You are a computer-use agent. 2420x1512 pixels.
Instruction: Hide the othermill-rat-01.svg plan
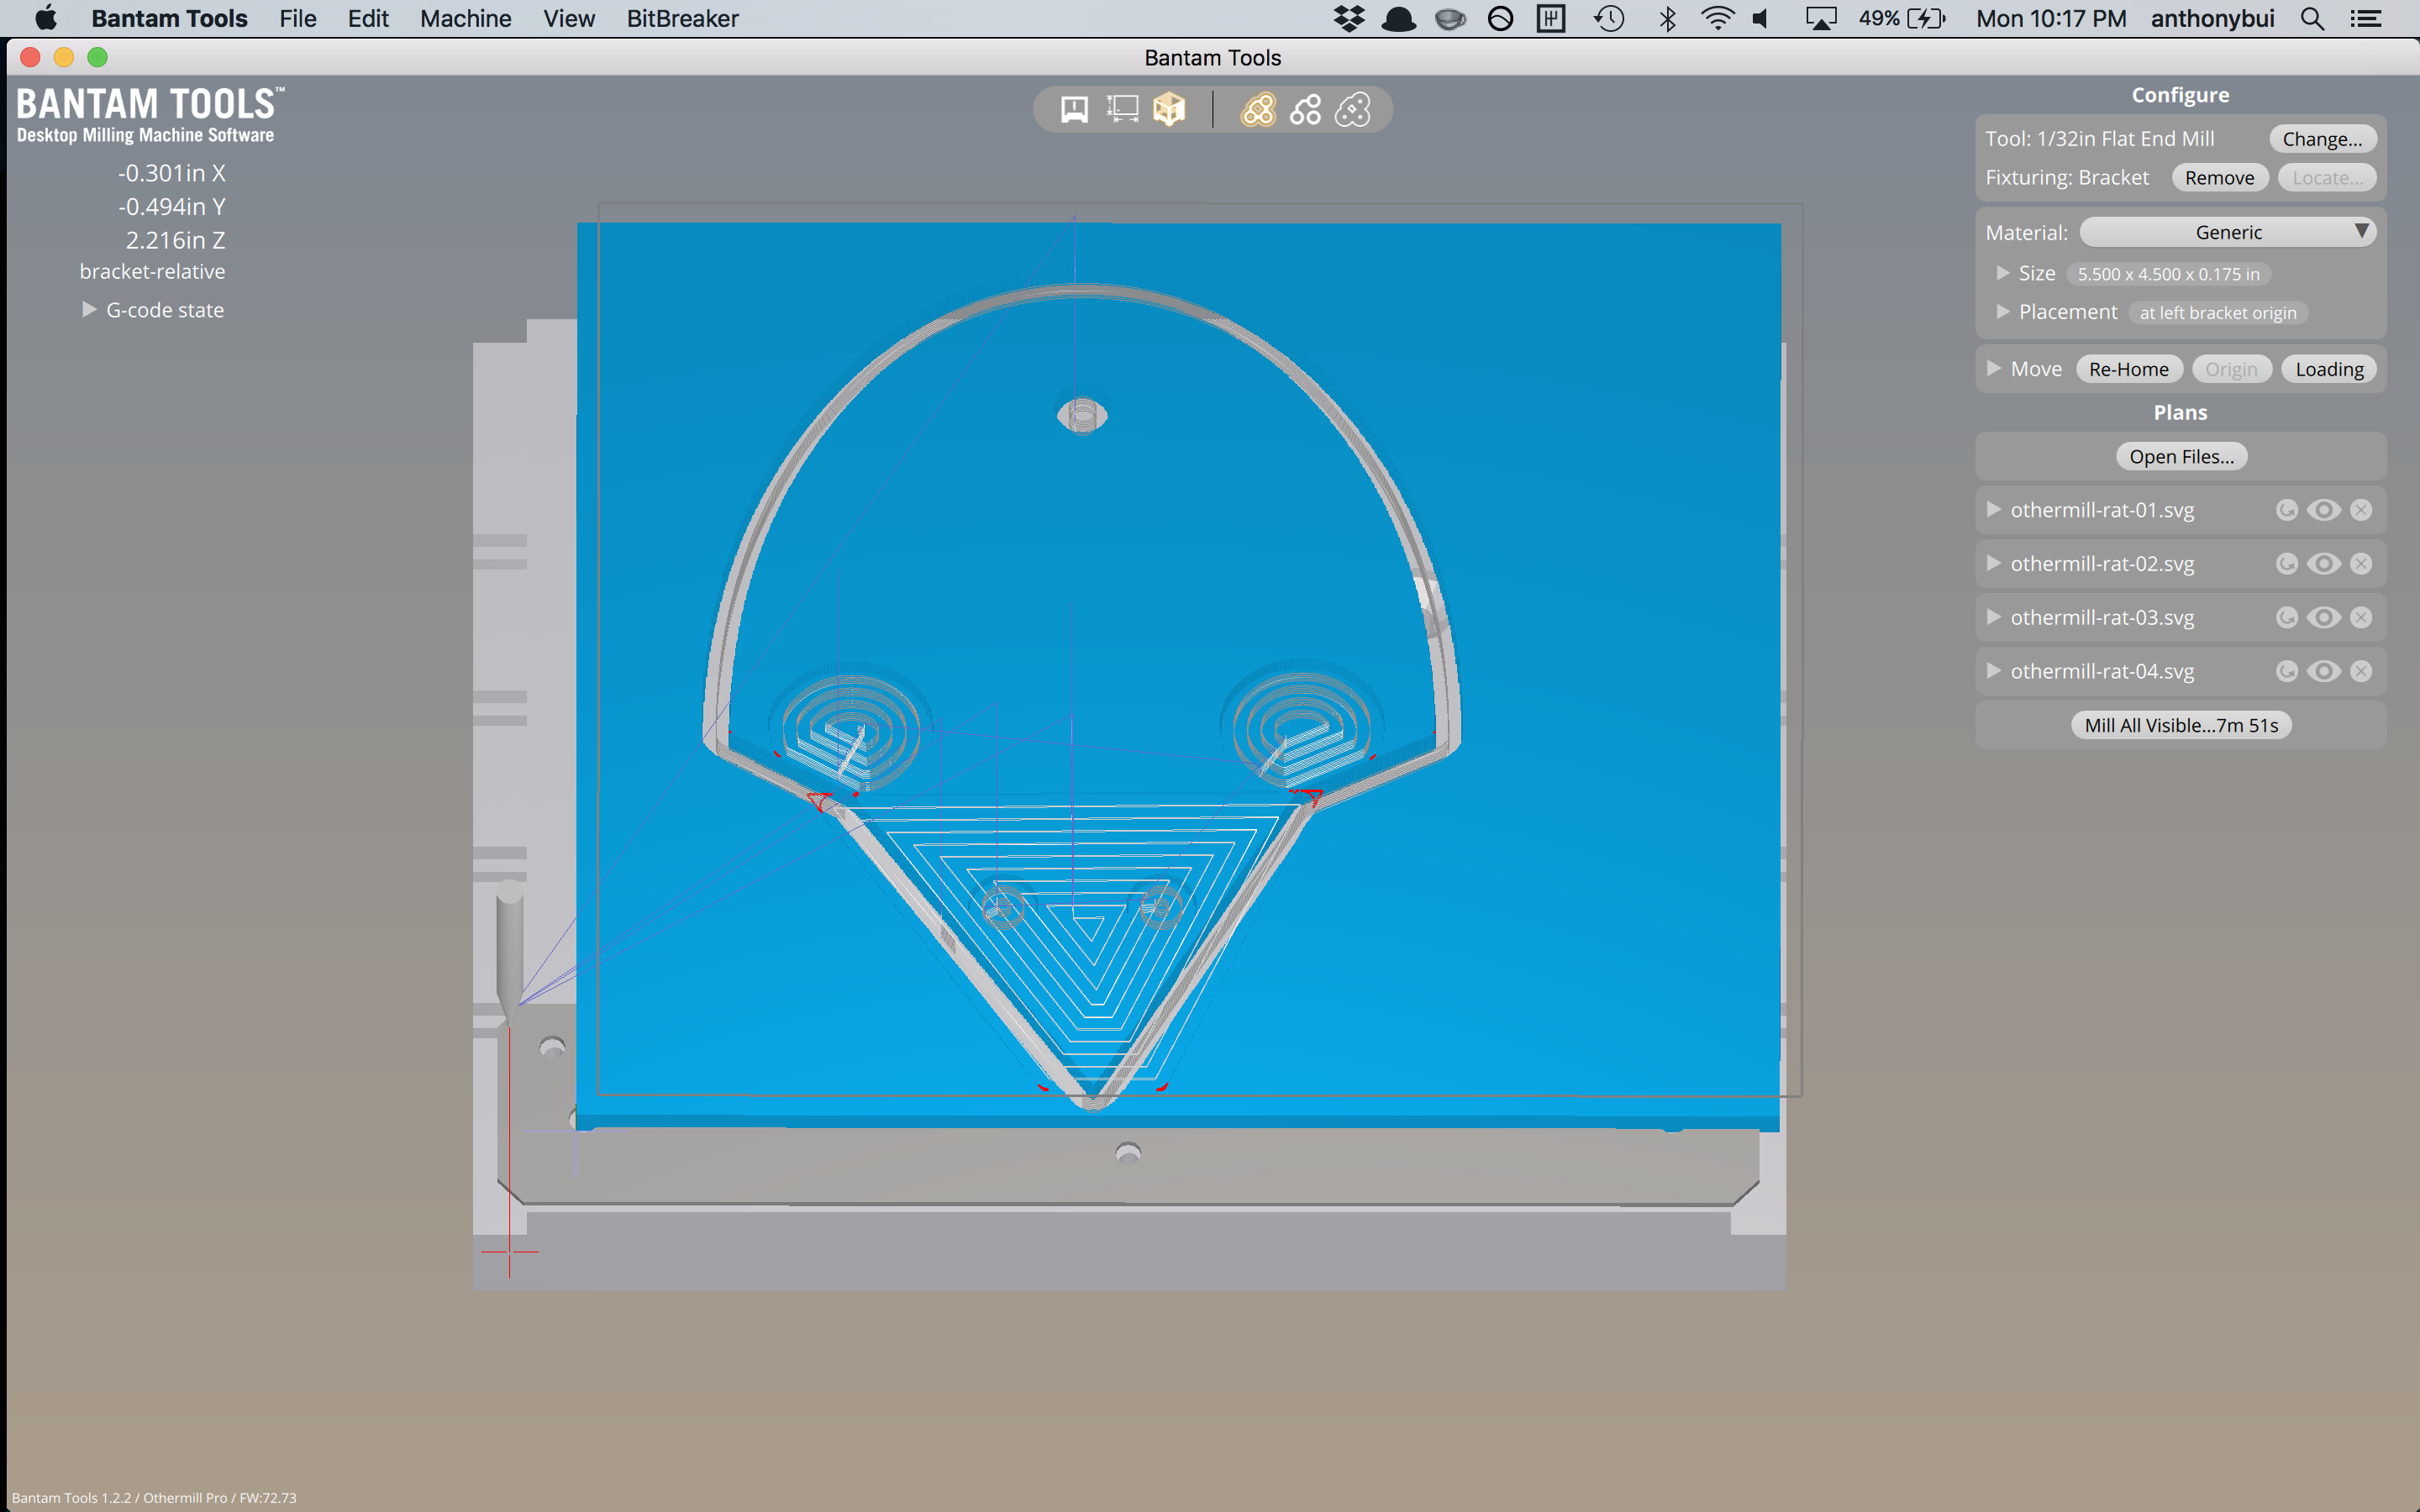tap(2324, 510)
